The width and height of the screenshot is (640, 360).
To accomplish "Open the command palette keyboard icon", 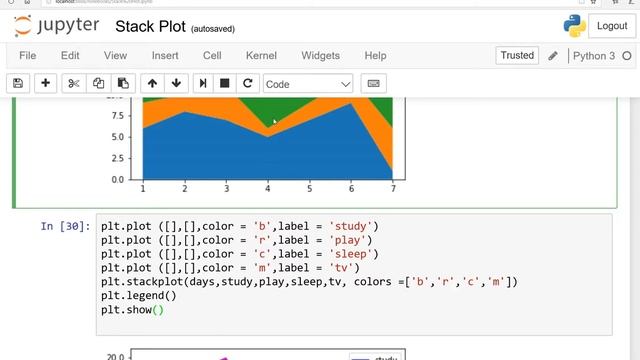I will tap(373, 84).
